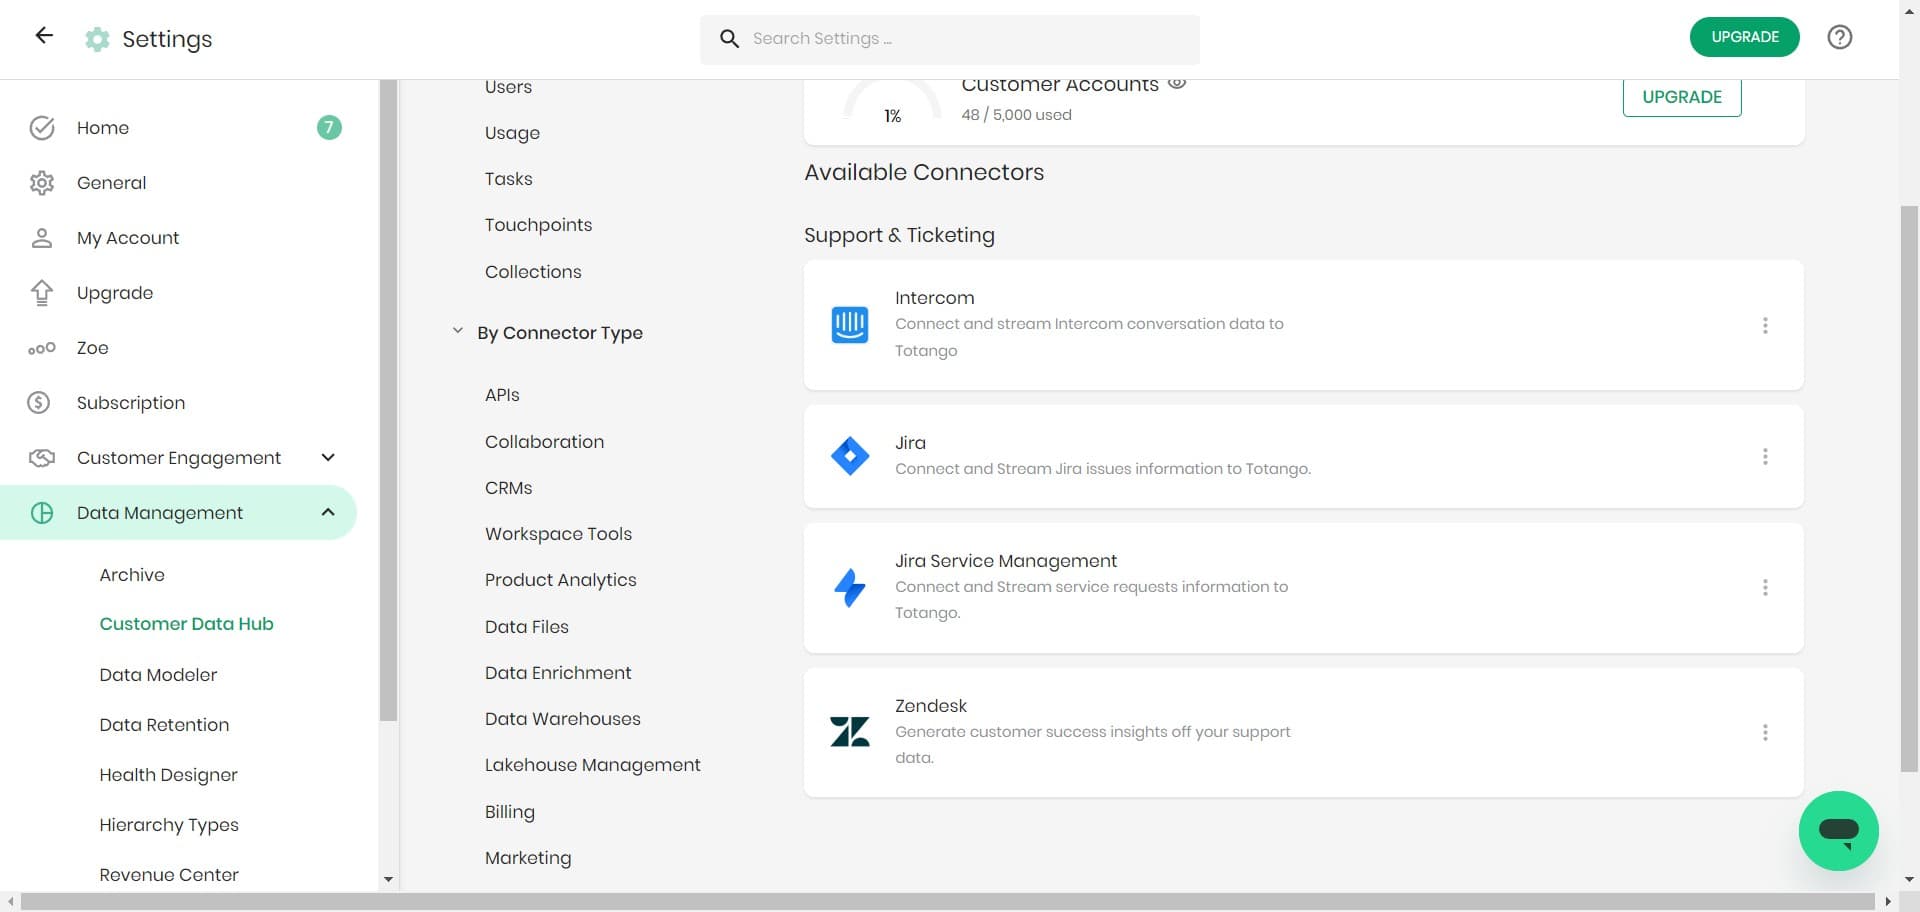The image size is (1920, 912).
Task: Click the sidebar scroll down arrow
Action: pyautogui.click(x=388, y=880)
